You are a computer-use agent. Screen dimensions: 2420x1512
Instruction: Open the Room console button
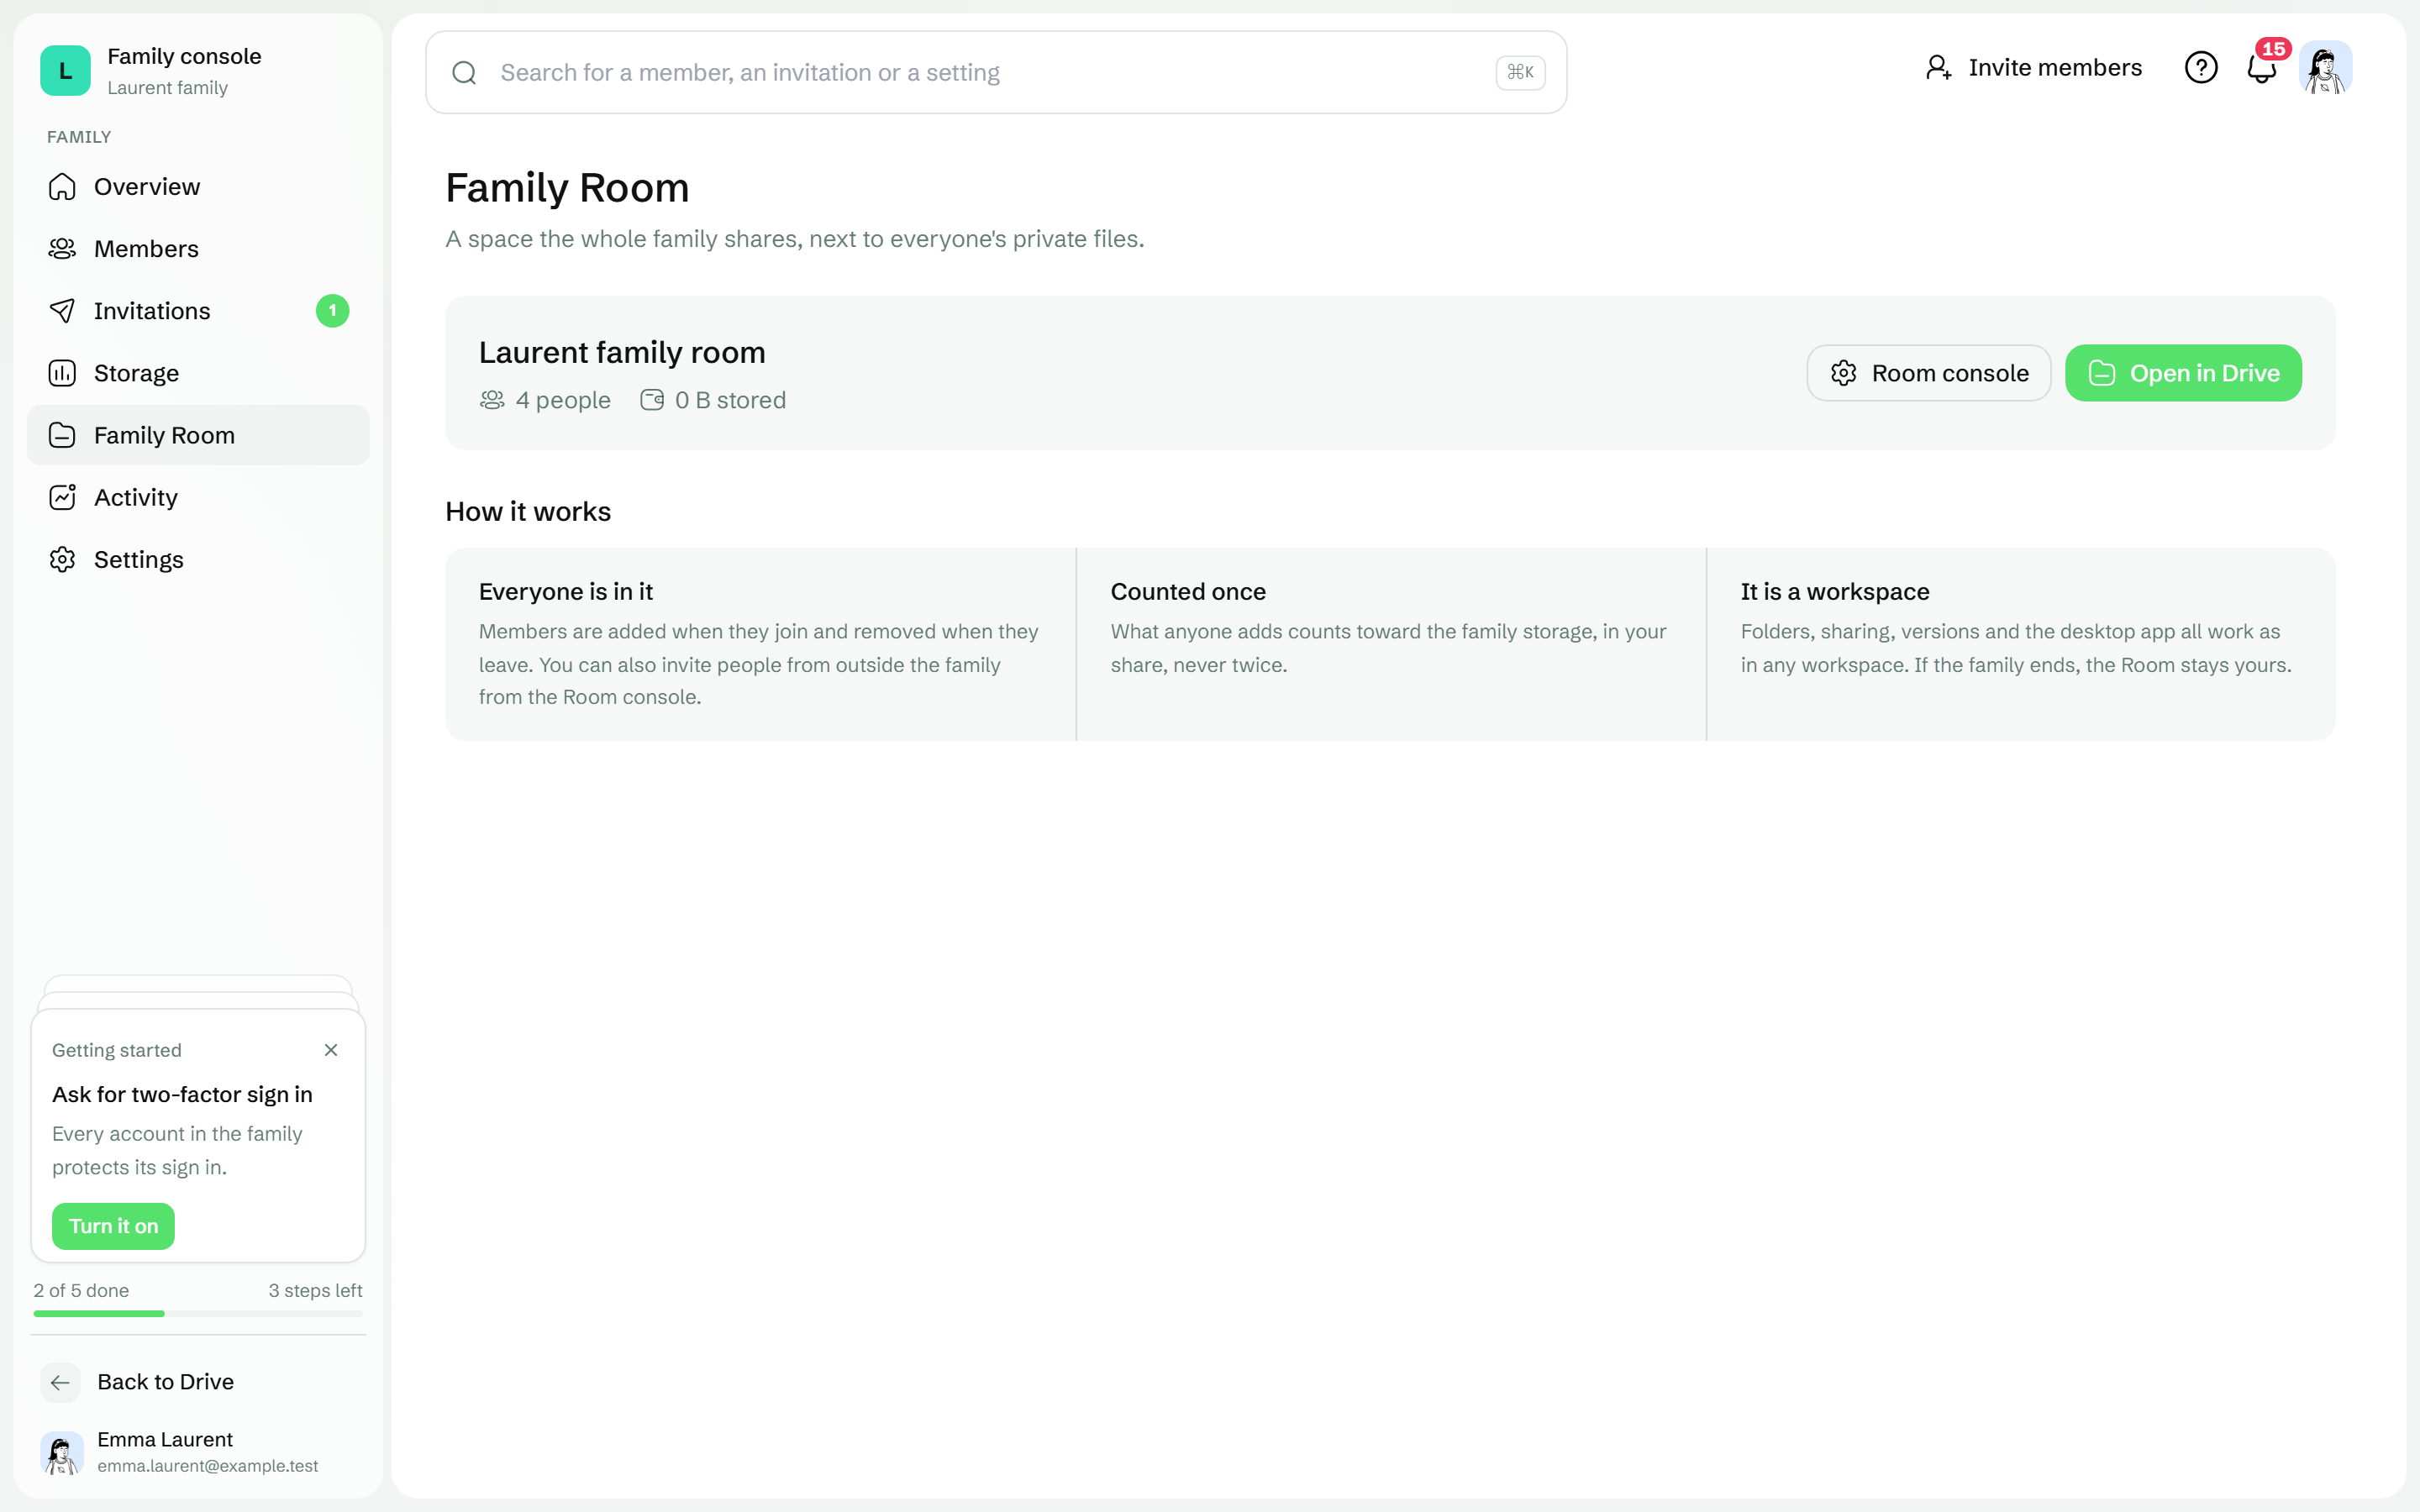pyautogui.click(x=1929, y=373)
